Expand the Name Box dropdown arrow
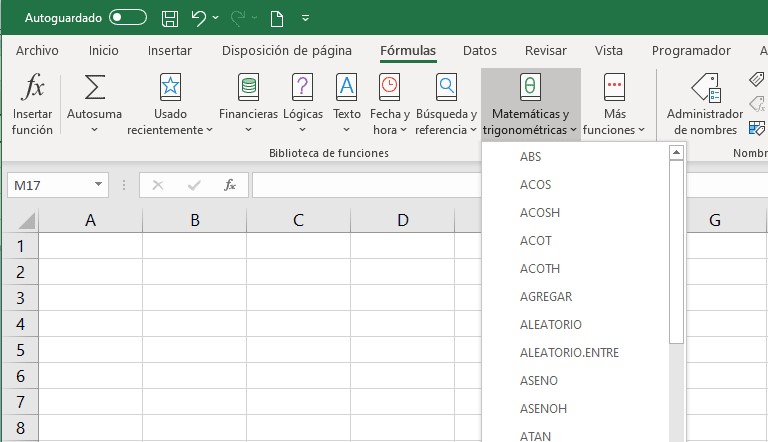768x442 pixels. click(x=98, y=185)
